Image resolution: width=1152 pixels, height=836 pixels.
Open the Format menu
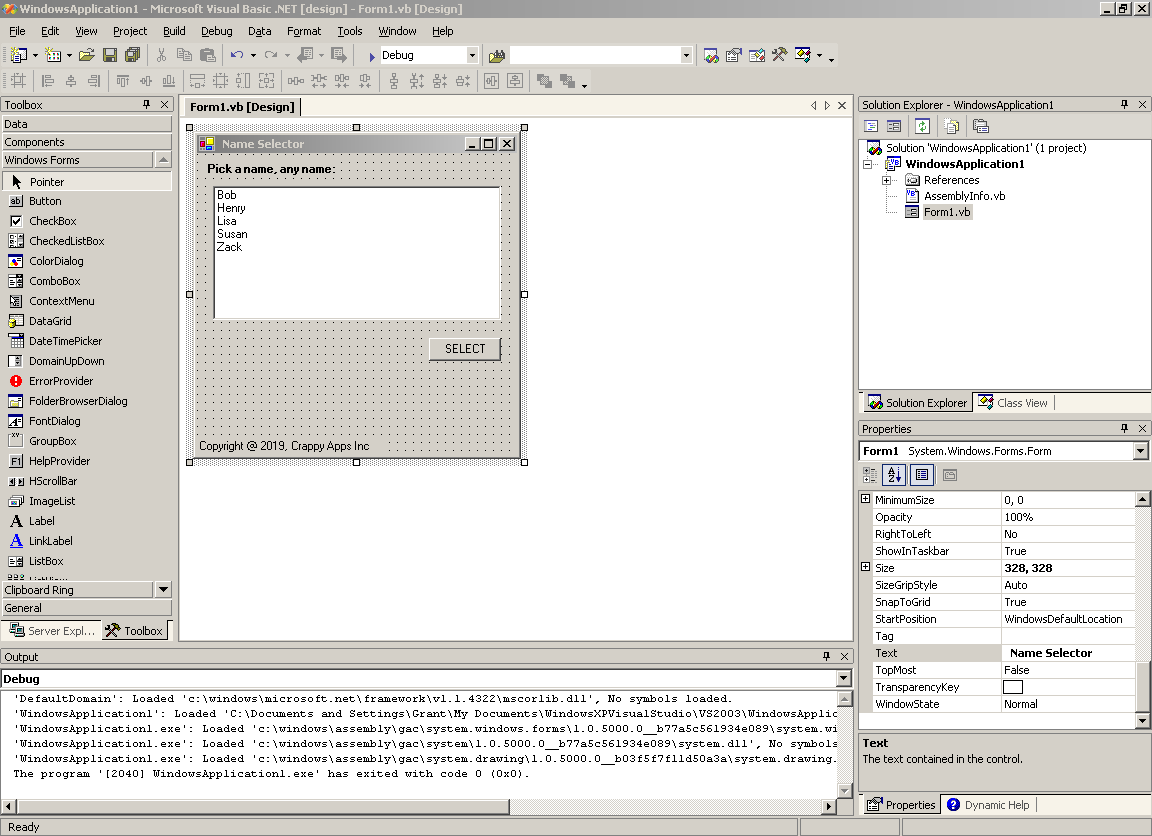click(304, 31)
